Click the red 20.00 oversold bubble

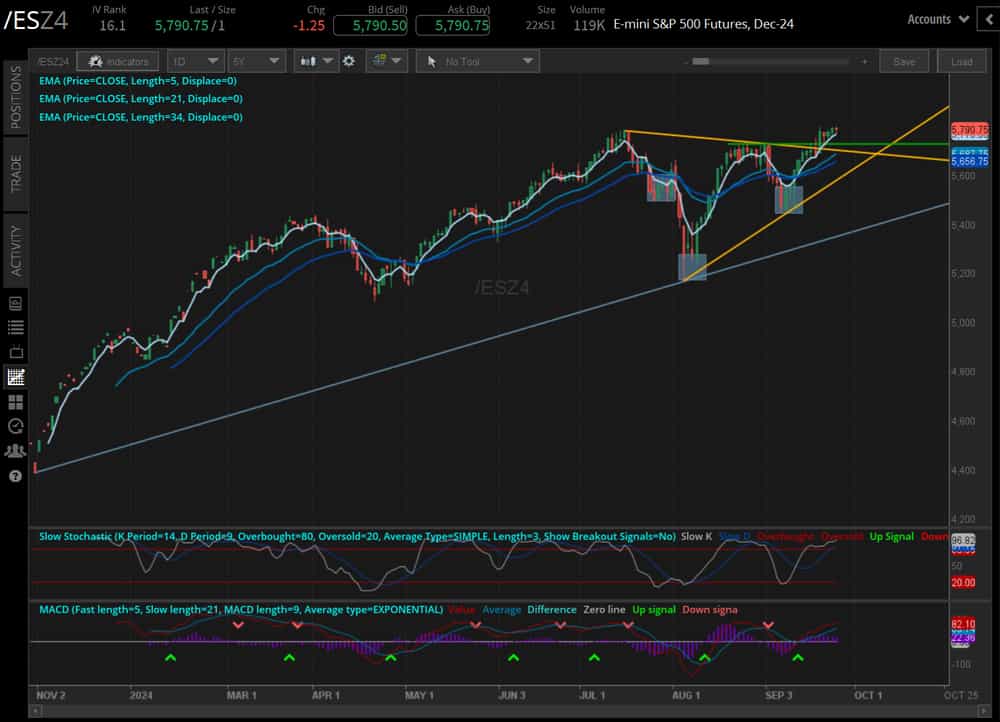(963, 582)
